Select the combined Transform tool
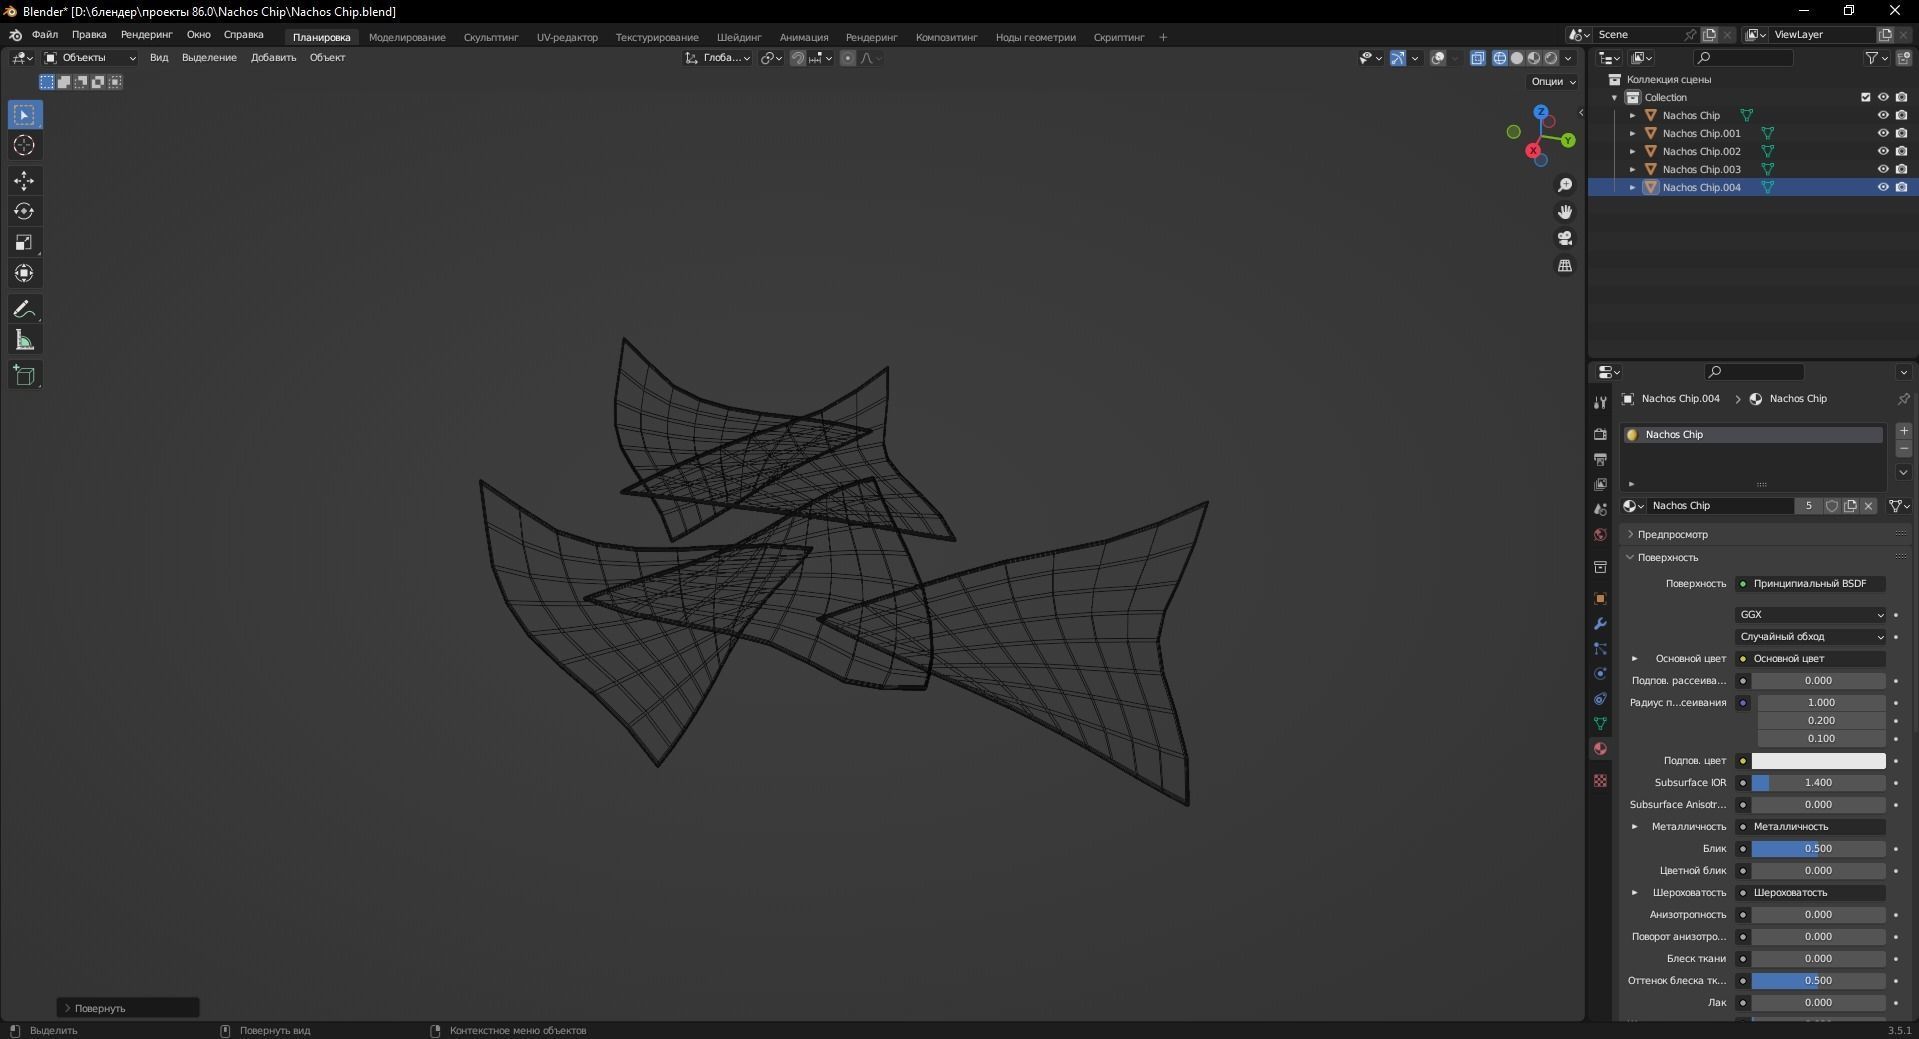This screenshot has height=1039, width=1919. coord(24,274)
